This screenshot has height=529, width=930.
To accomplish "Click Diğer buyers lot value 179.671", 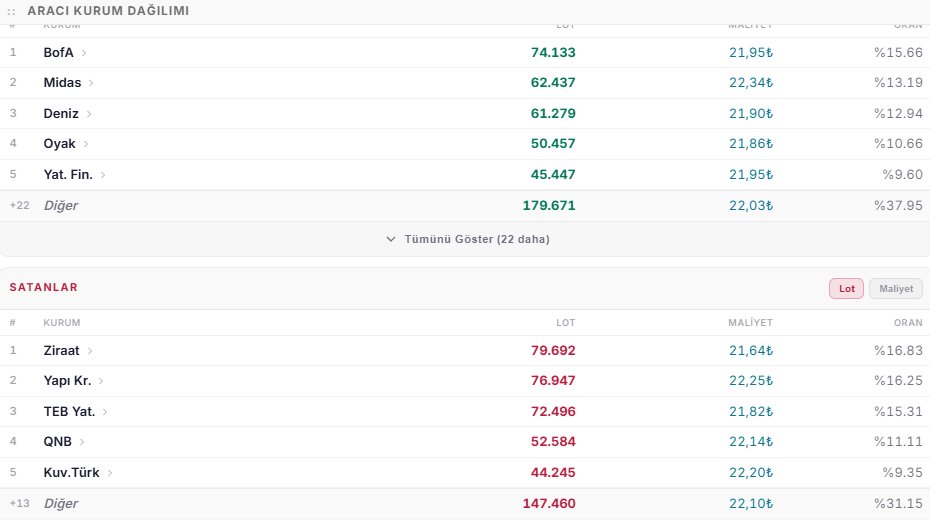I will coord(549,206).
